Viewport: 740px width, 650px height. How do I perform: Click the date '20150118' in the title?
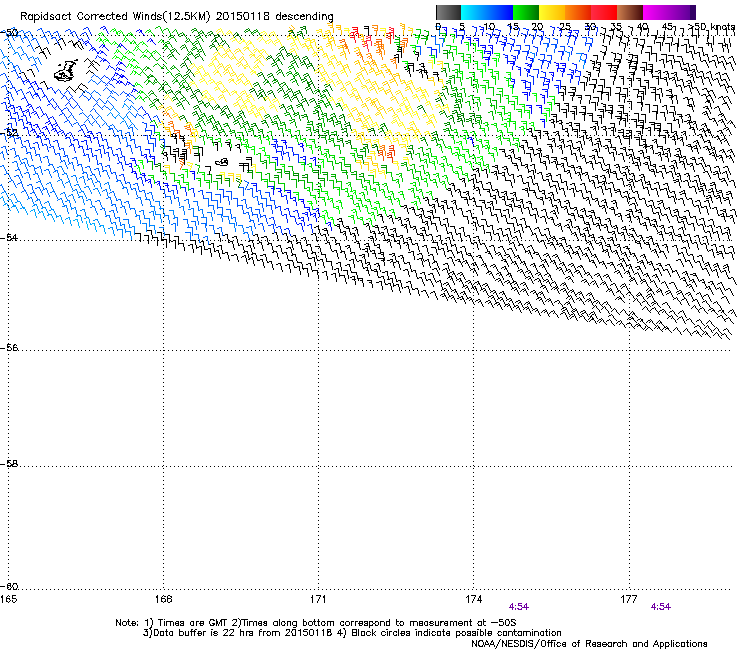click(x=243, y=17)
